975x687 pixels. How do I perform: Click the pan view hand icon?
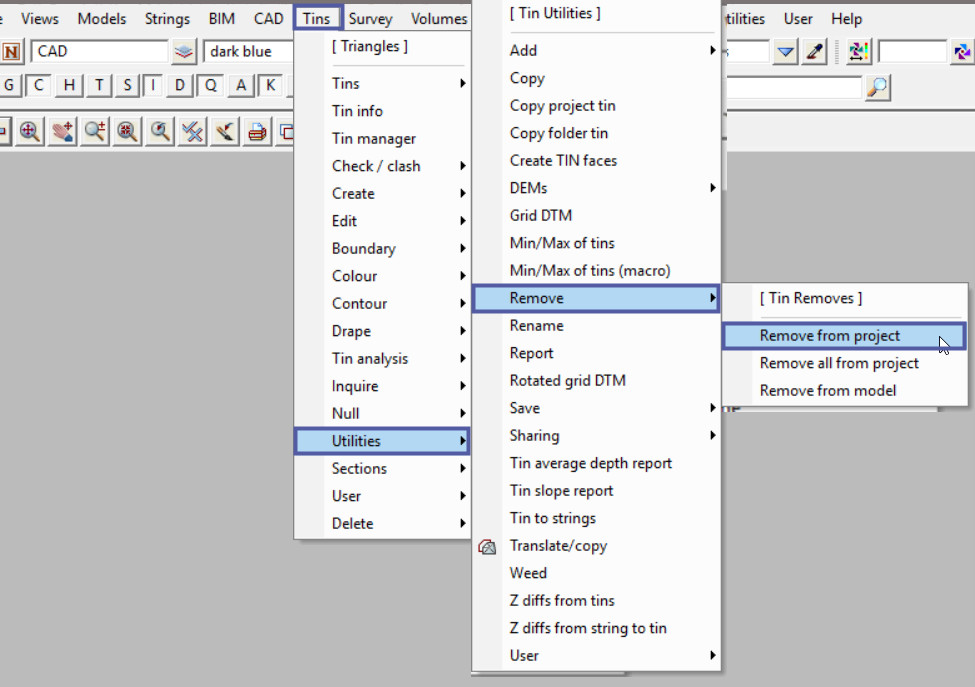coord(62,131)
